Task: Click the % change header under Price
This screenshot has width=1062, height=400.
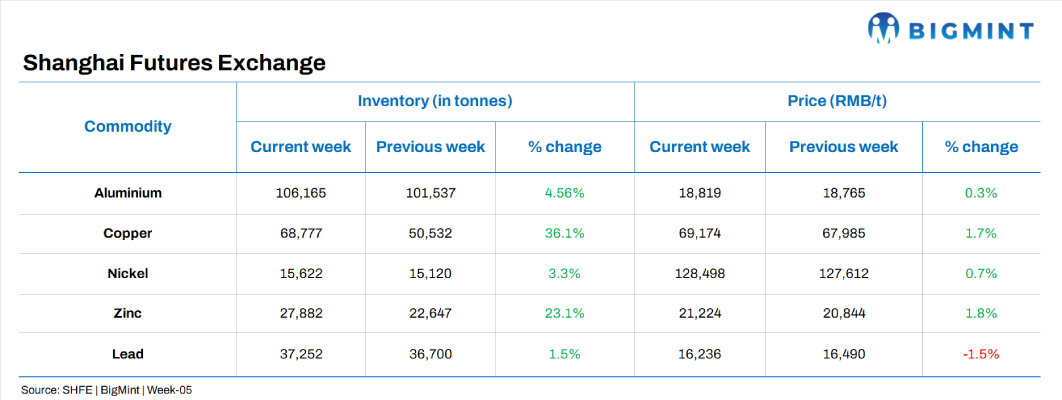Action: click(x=981, y=147)
